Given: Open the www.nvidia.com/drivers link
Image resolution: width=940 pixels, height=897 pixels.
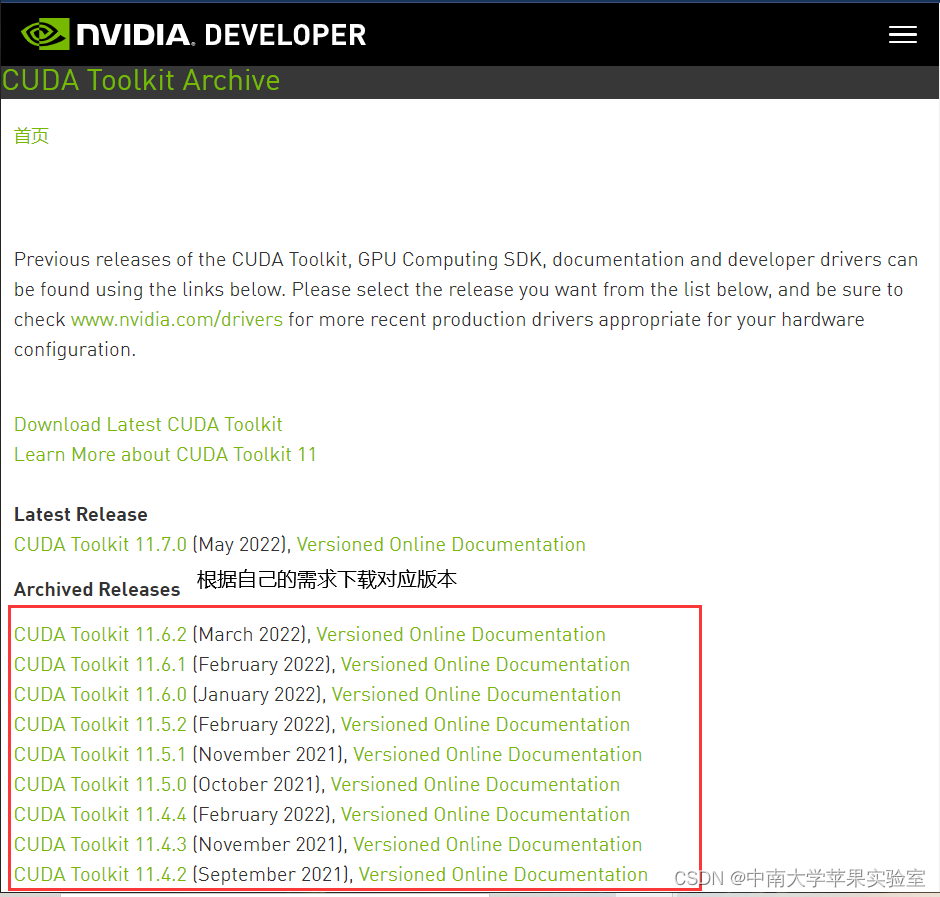Looking at the screenshot, I should [x=177, y=319].
